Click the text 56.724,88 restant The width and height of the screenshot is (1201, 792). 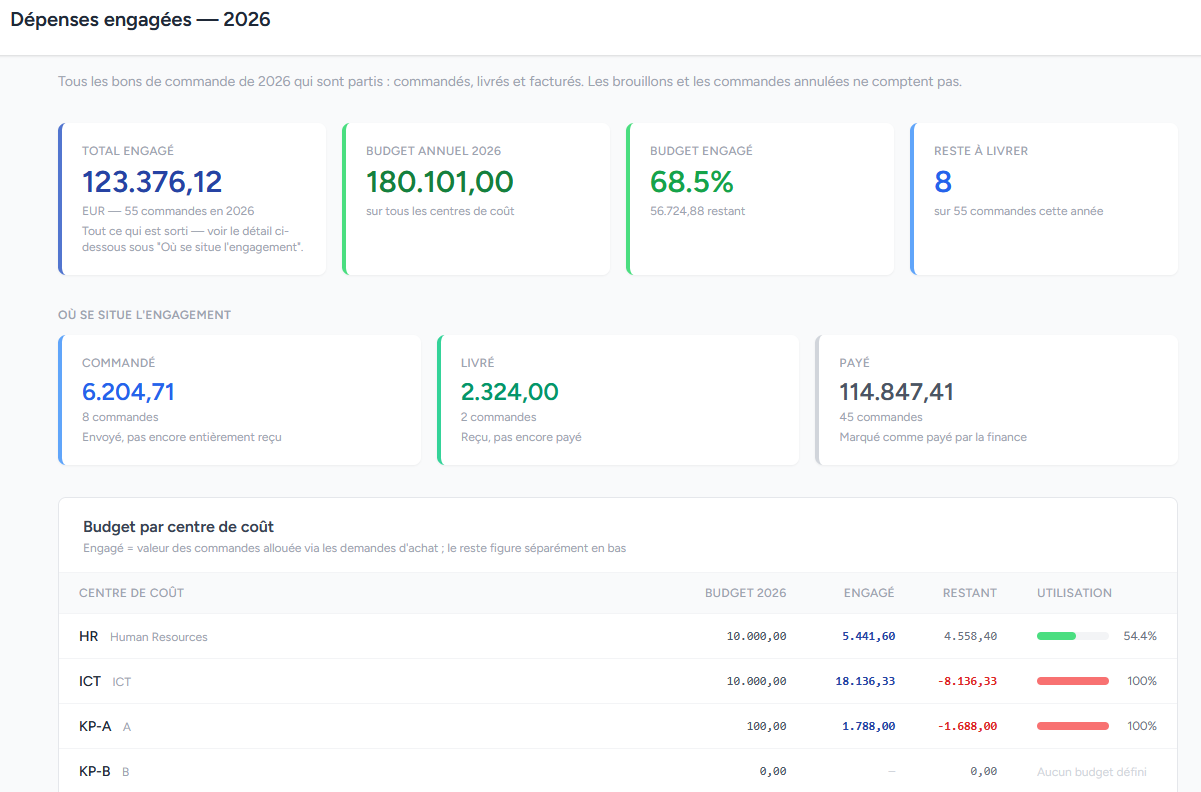pyautogui.click(x=697, y=211)
